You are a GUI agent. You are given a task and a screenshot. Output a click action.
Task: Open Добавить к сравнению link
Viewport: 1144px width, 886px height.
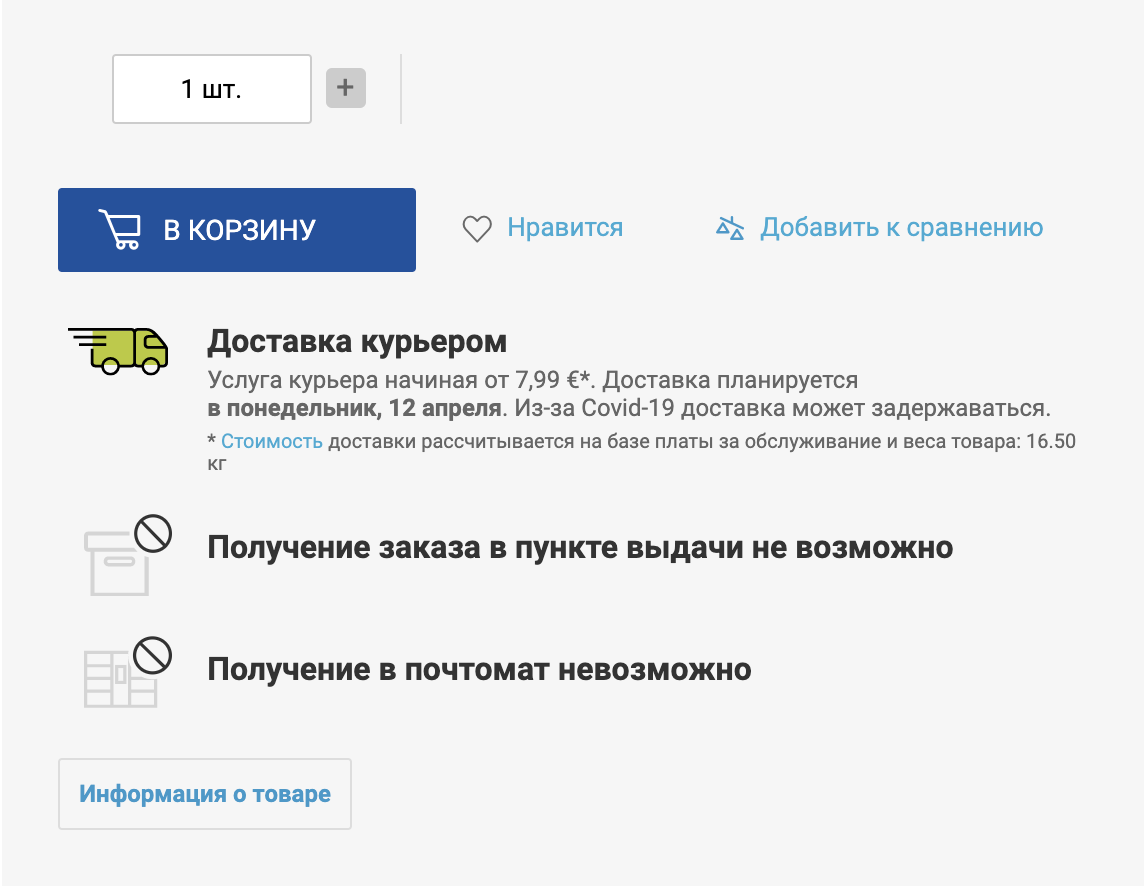902,227
